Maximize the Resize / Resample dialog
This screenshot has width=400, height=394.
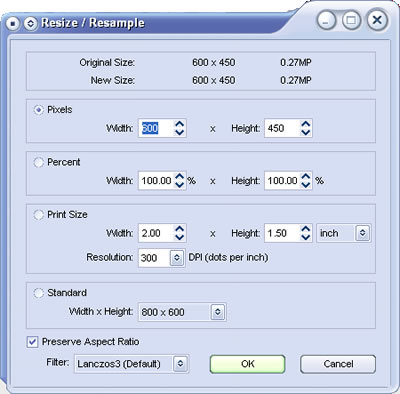351,21
